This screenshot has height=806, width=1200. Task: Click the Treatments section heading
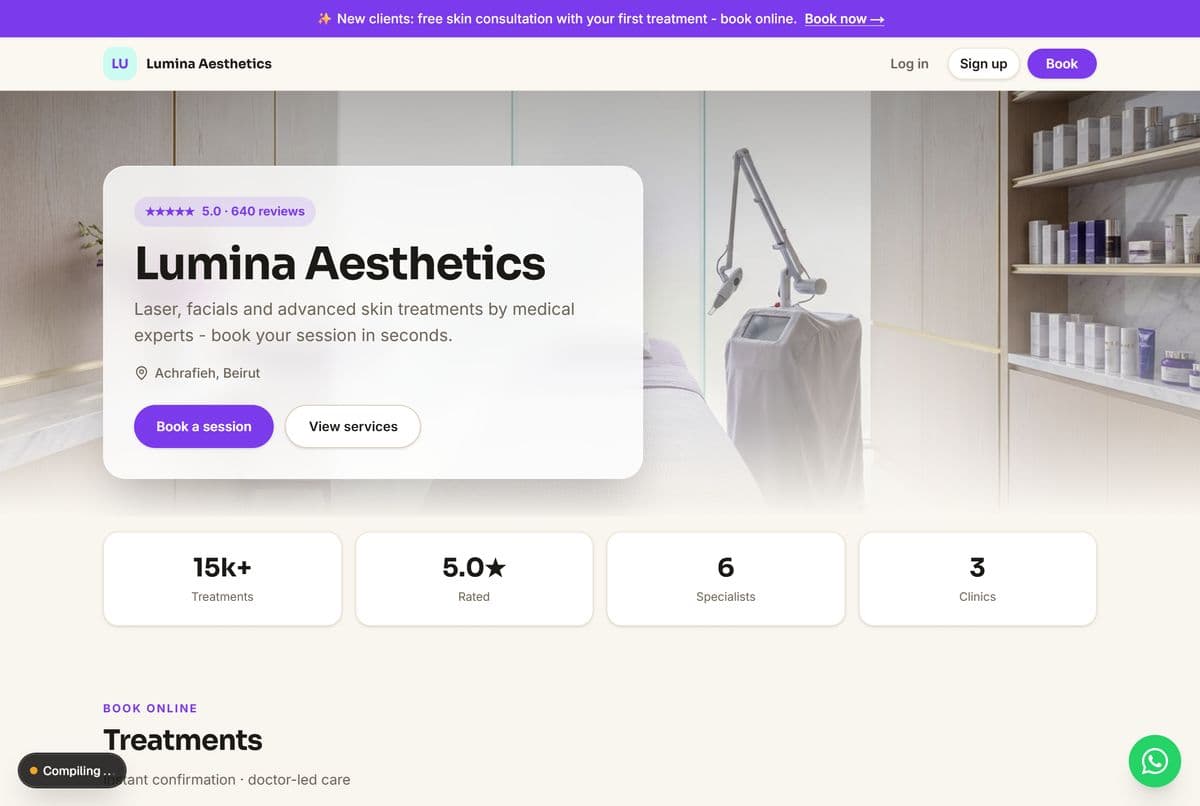click(x=183, y=740)
